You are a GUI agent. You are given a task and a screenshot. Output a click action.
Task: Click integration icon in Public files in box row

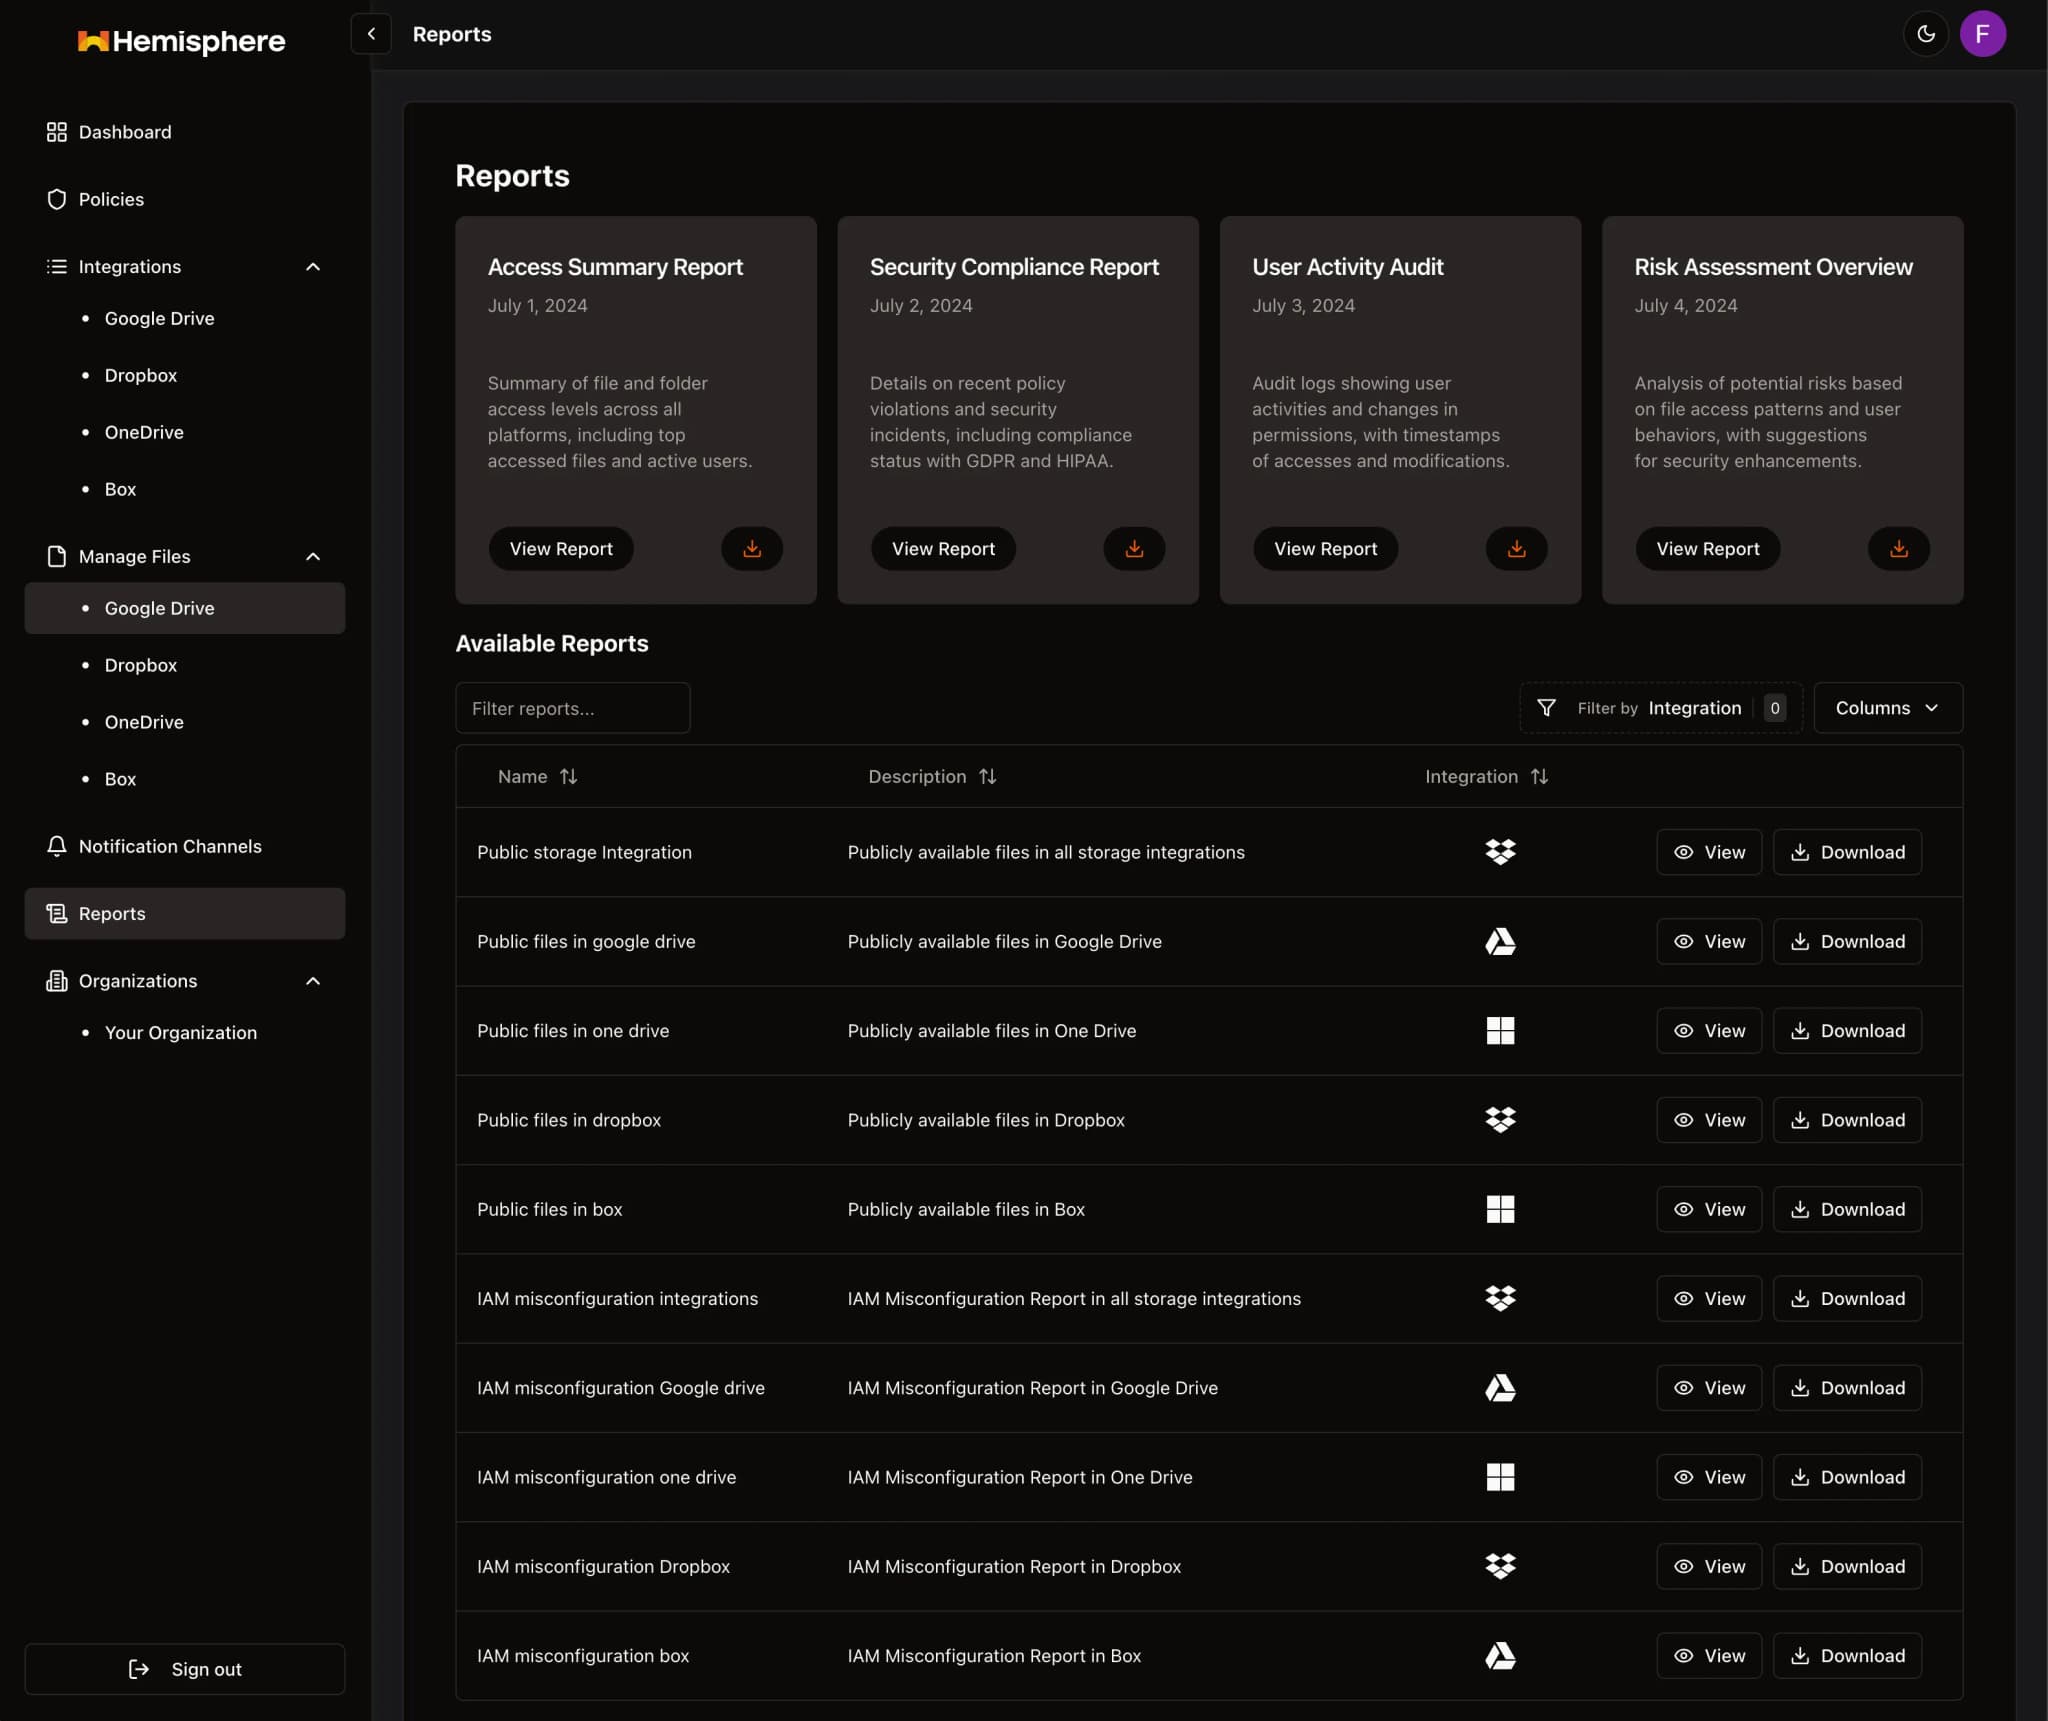[x=1500, y=1209]
